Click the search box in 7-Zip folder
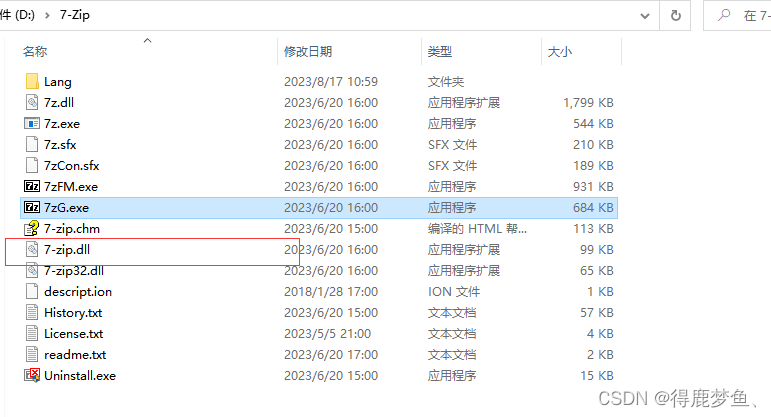The image size is (771, 417). (x=738, y=16)
